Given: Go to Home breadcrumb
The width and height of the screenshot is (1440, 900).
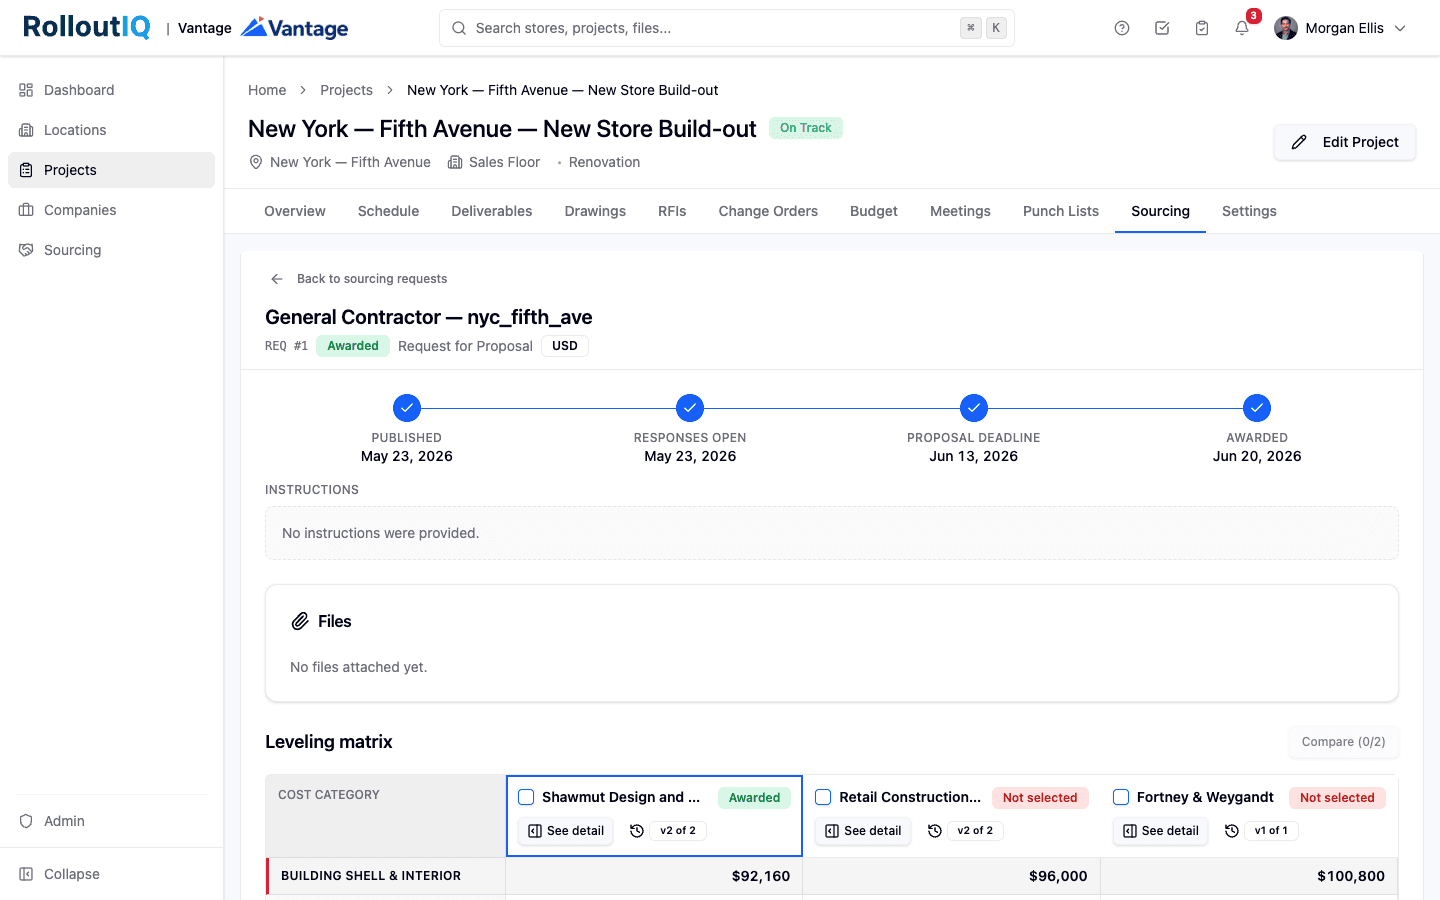Looking at the screenshot, I should tap(267, 90).
